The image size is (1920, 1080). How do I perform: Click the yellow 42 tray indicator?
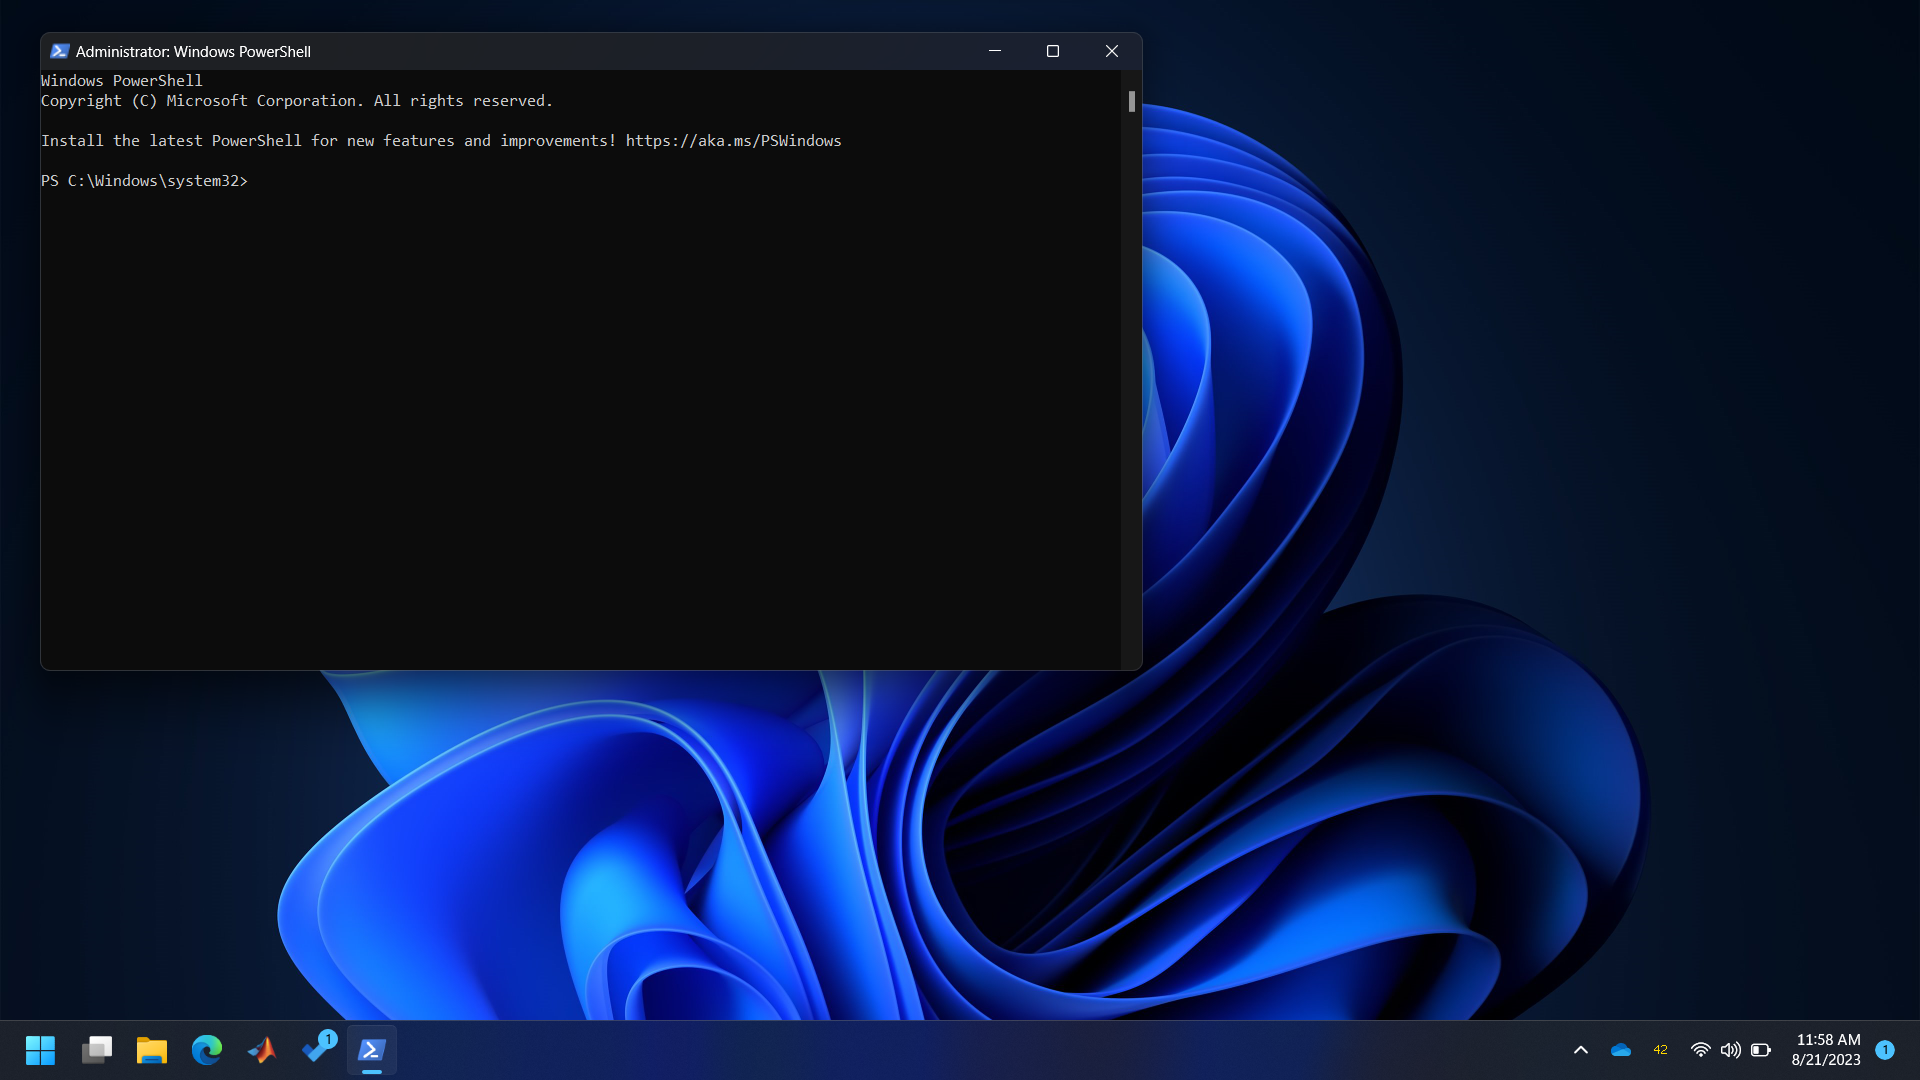click(1660, 1050)
